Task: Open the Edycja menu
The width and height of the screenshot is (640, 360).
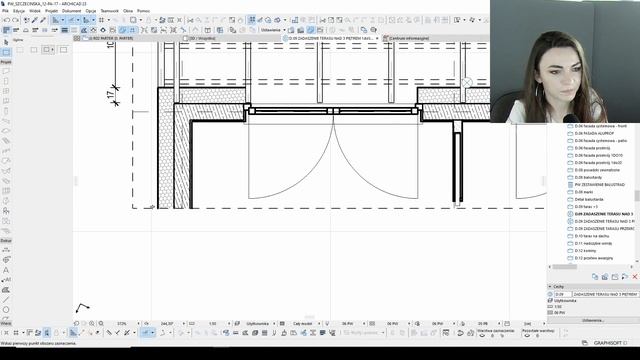Action: [19, 11]
